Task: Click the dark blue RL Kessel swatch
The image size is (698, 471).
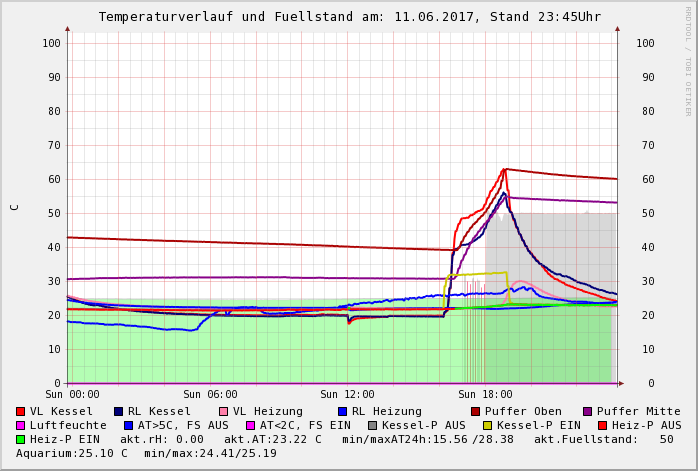Action: pos(118,411)
